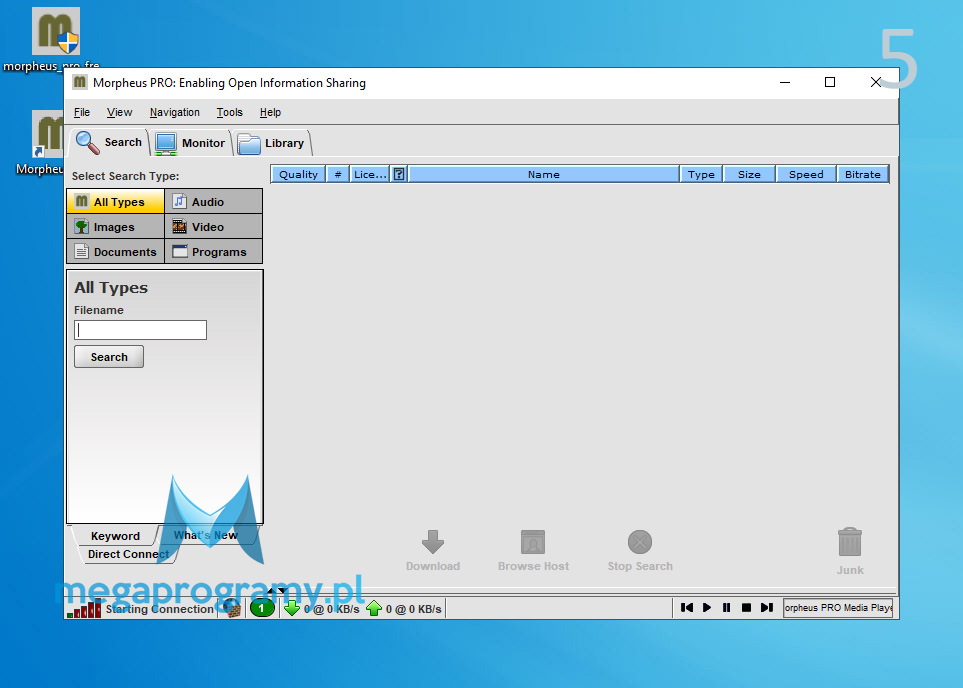Image resolution: width=963 pixels, height=688 pixels.
Task: Skip to previous track in media player
Action: click(x=687, y=608)
